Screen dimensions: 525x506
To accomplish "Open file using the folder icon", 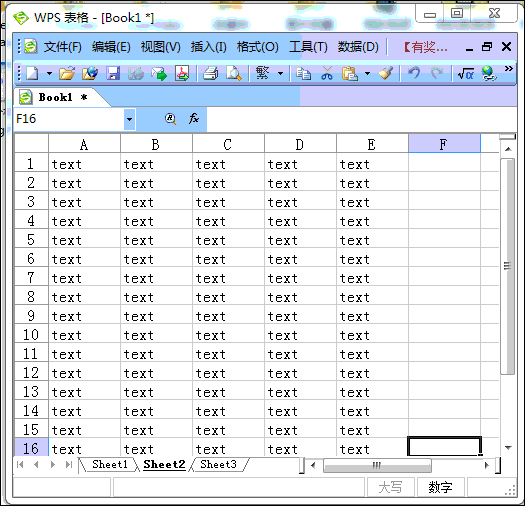I will [67, 73].
